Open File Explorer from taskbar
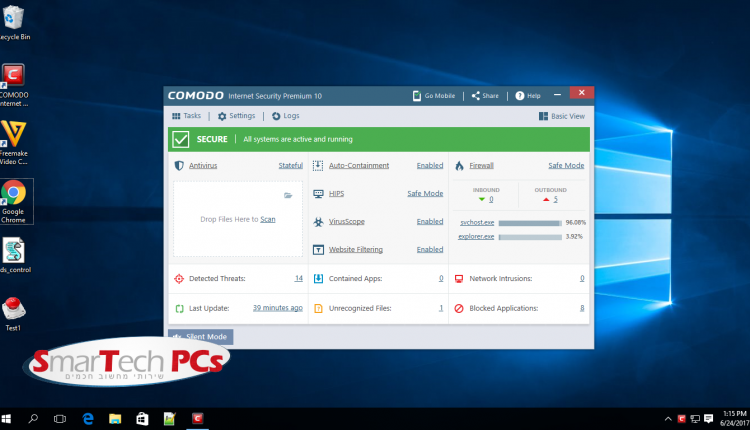The image size is (750, 430). pos(115,419)
